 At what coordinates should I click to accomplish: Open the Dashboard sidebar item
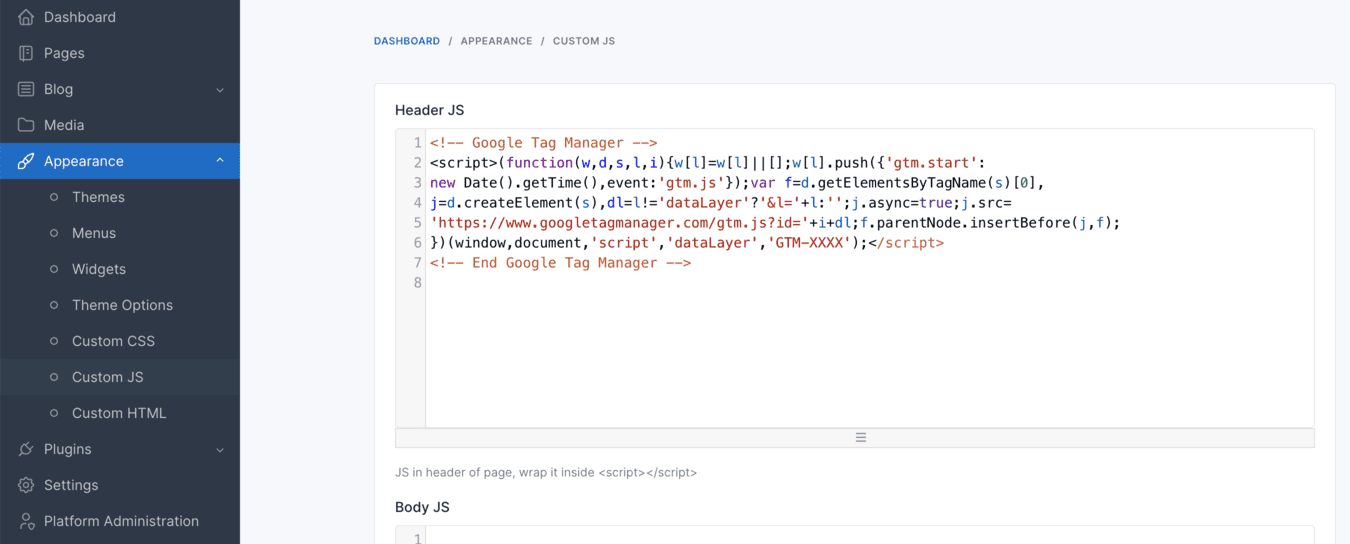[x=120, y=17]
